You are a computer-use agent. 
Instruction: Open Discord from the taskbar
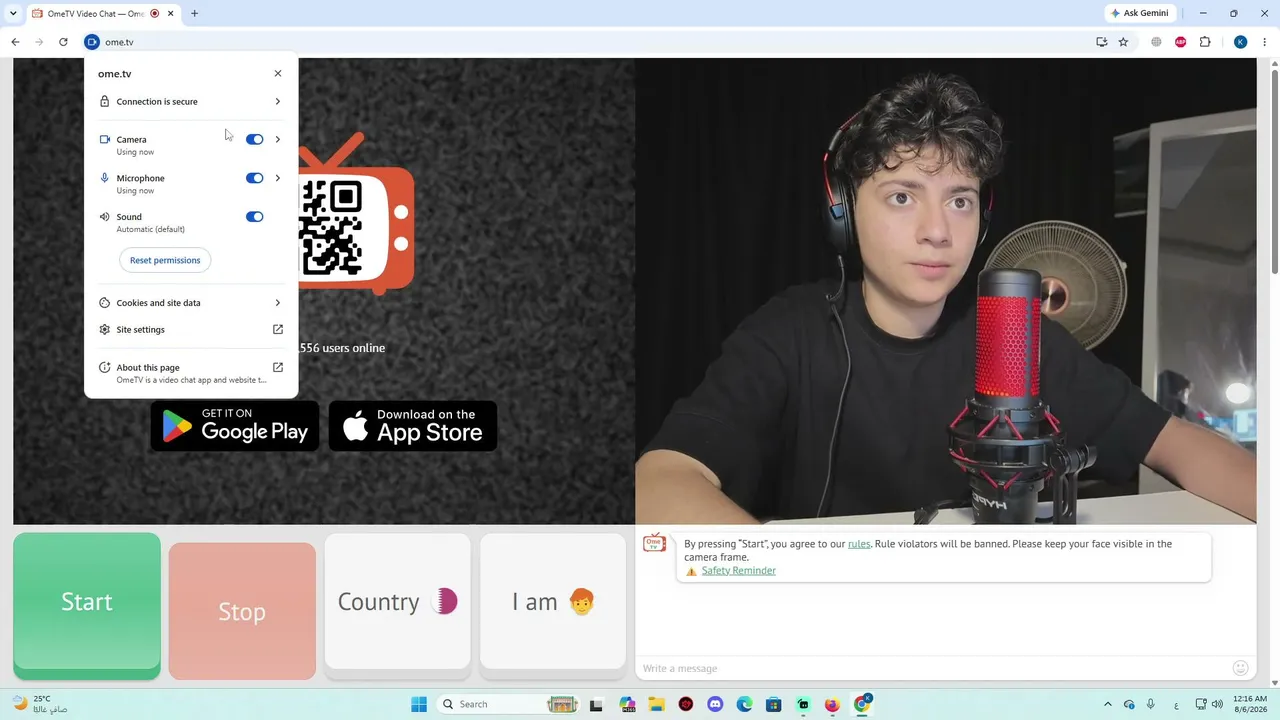[x=715, y=704]
